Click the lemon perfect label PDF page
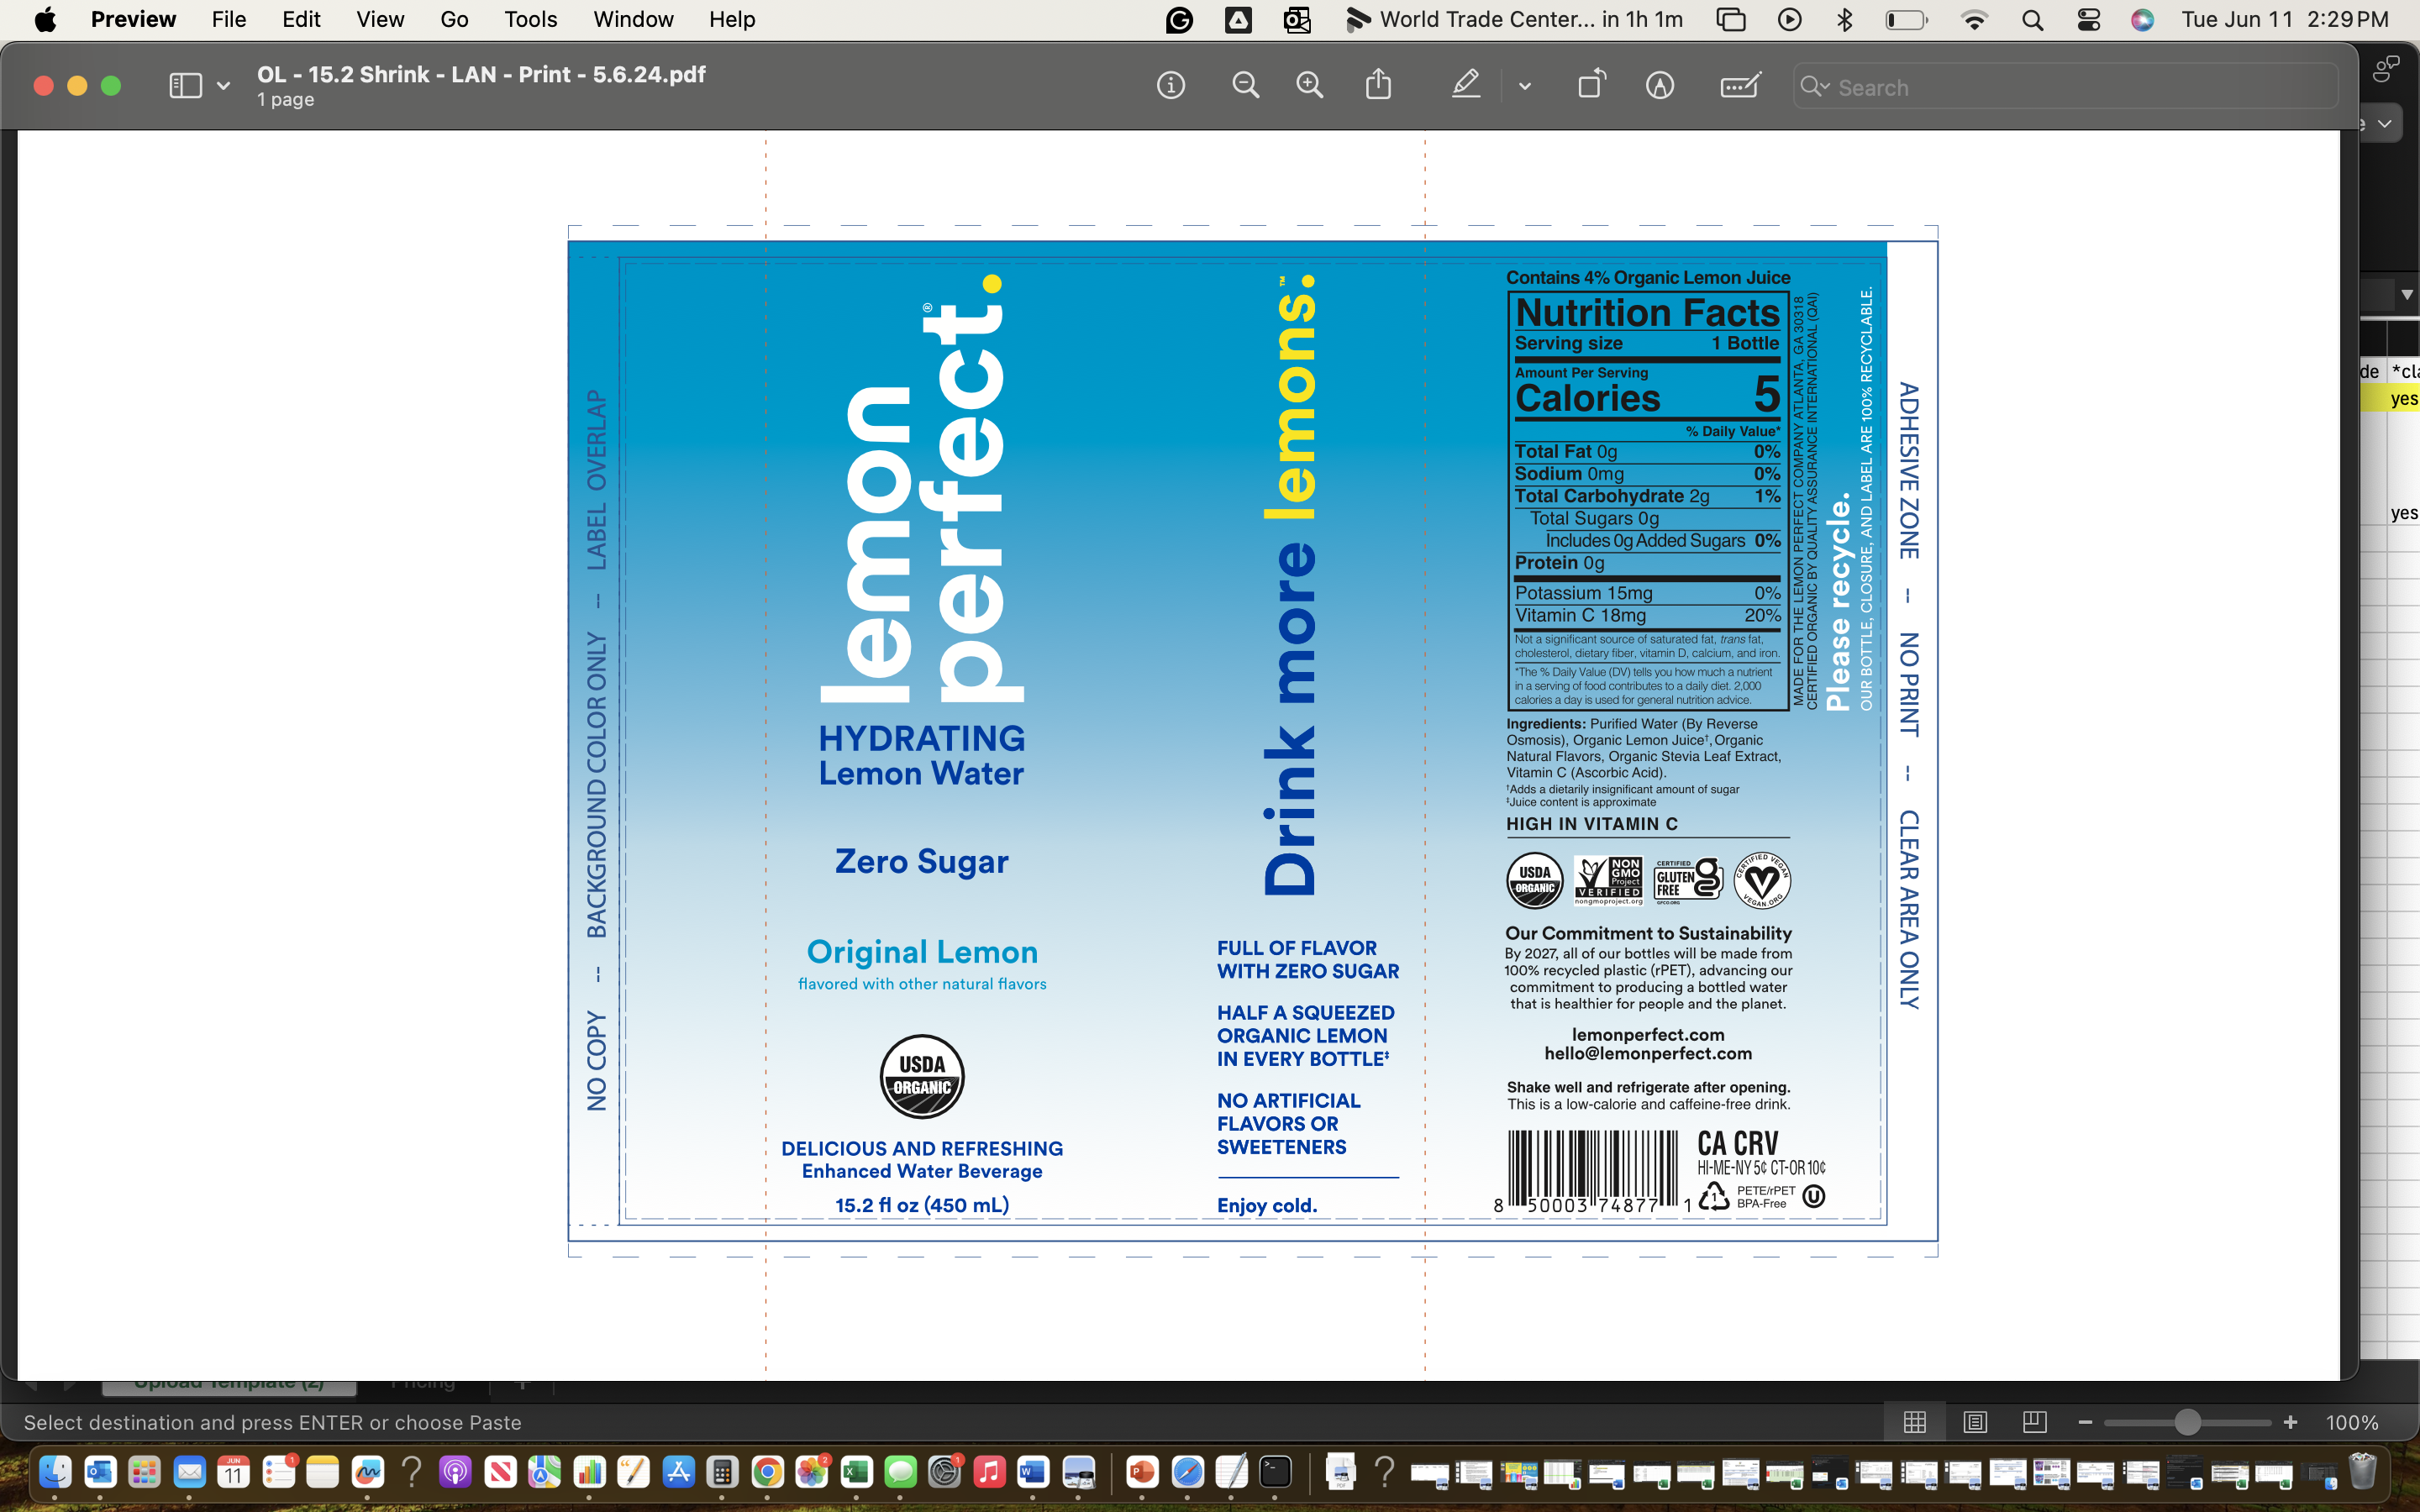The image size is (2420, 1512). pyautogui.click(x=1252, y=741)
